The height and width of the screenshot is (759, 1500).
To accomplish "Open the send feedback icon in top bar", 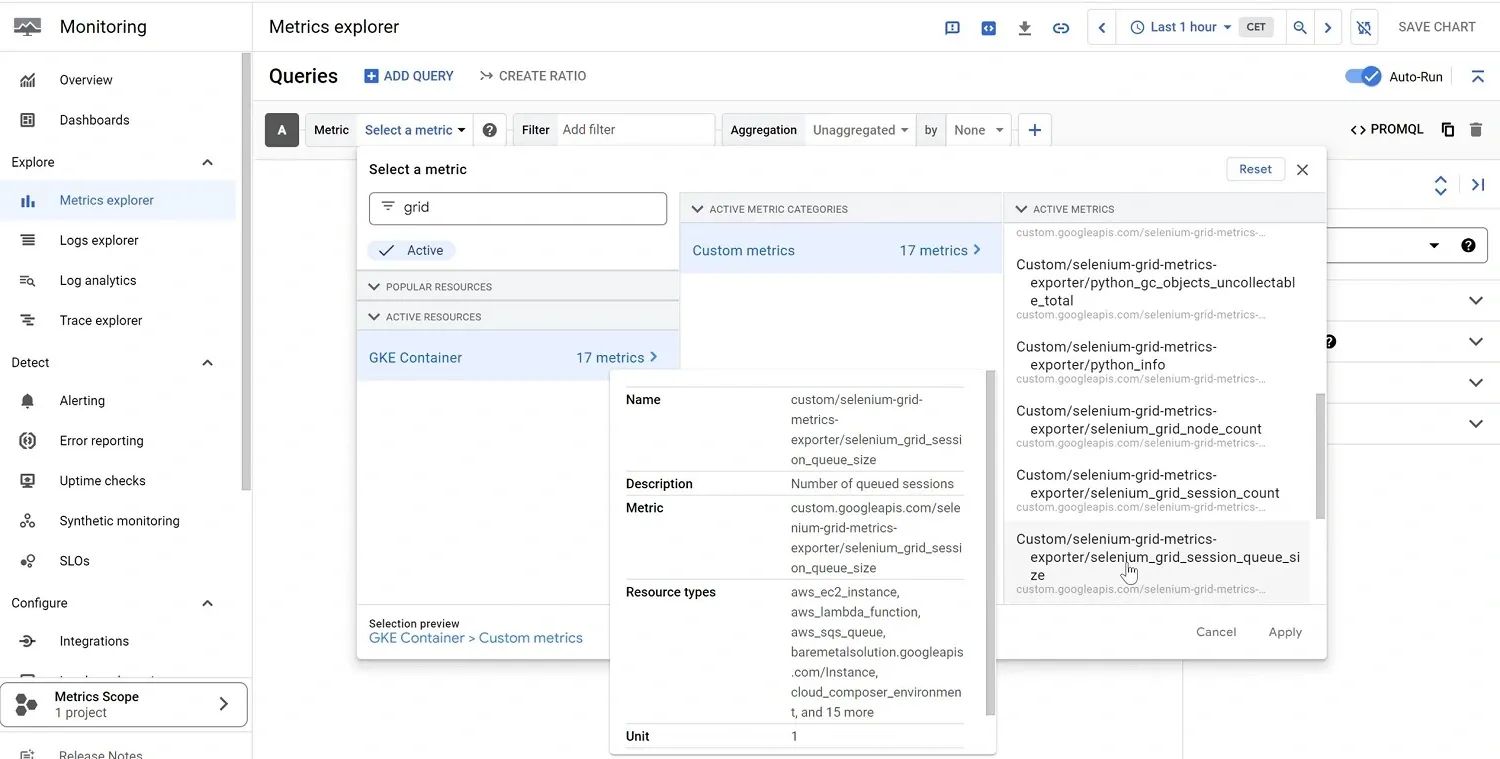I will click(x=952, y=28).
